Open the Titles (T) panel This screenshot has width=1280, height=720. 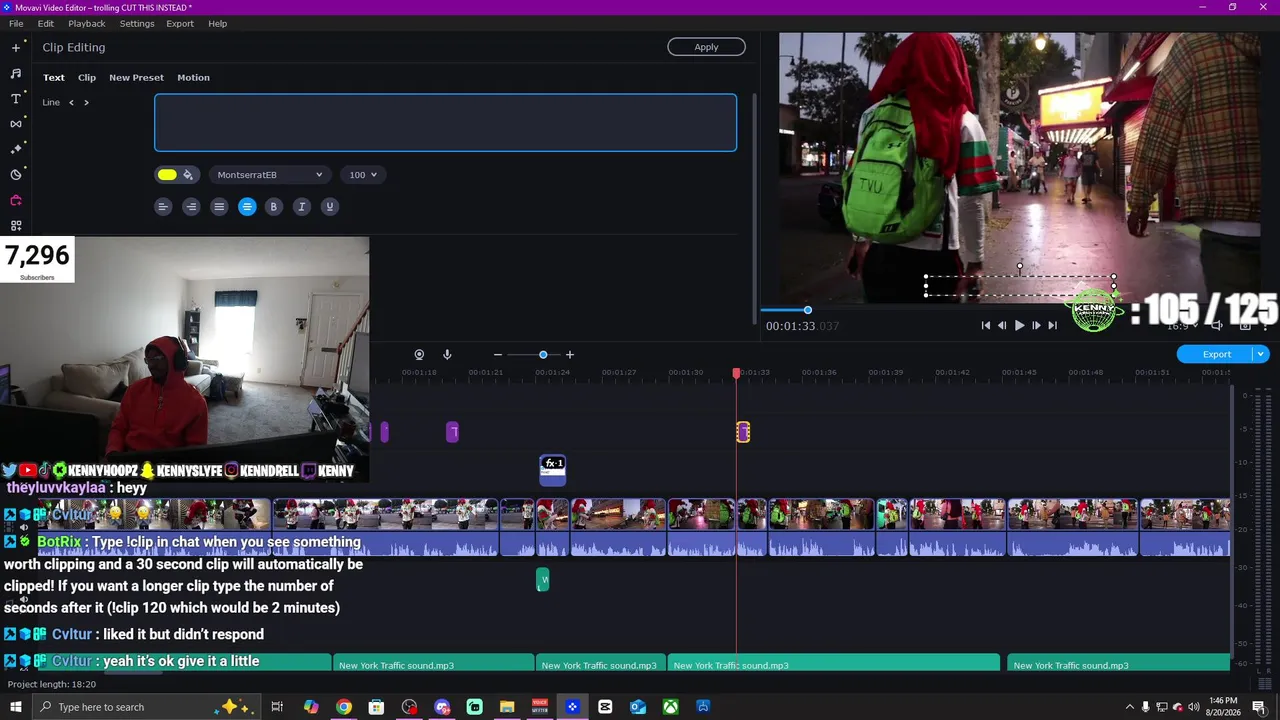16,99
